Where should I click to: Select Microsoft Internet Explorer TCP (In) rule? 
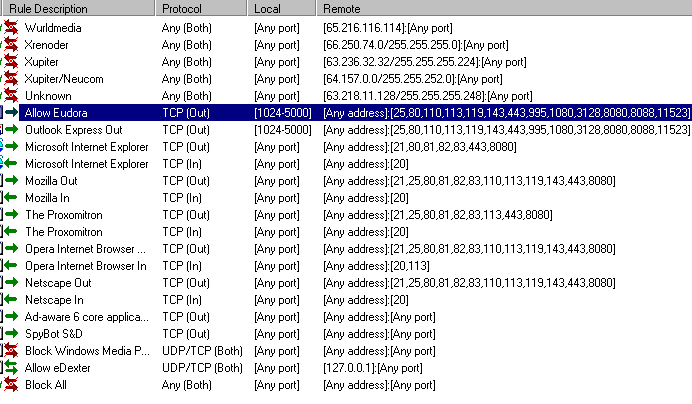pyautogui.click(x=346, y=164)
